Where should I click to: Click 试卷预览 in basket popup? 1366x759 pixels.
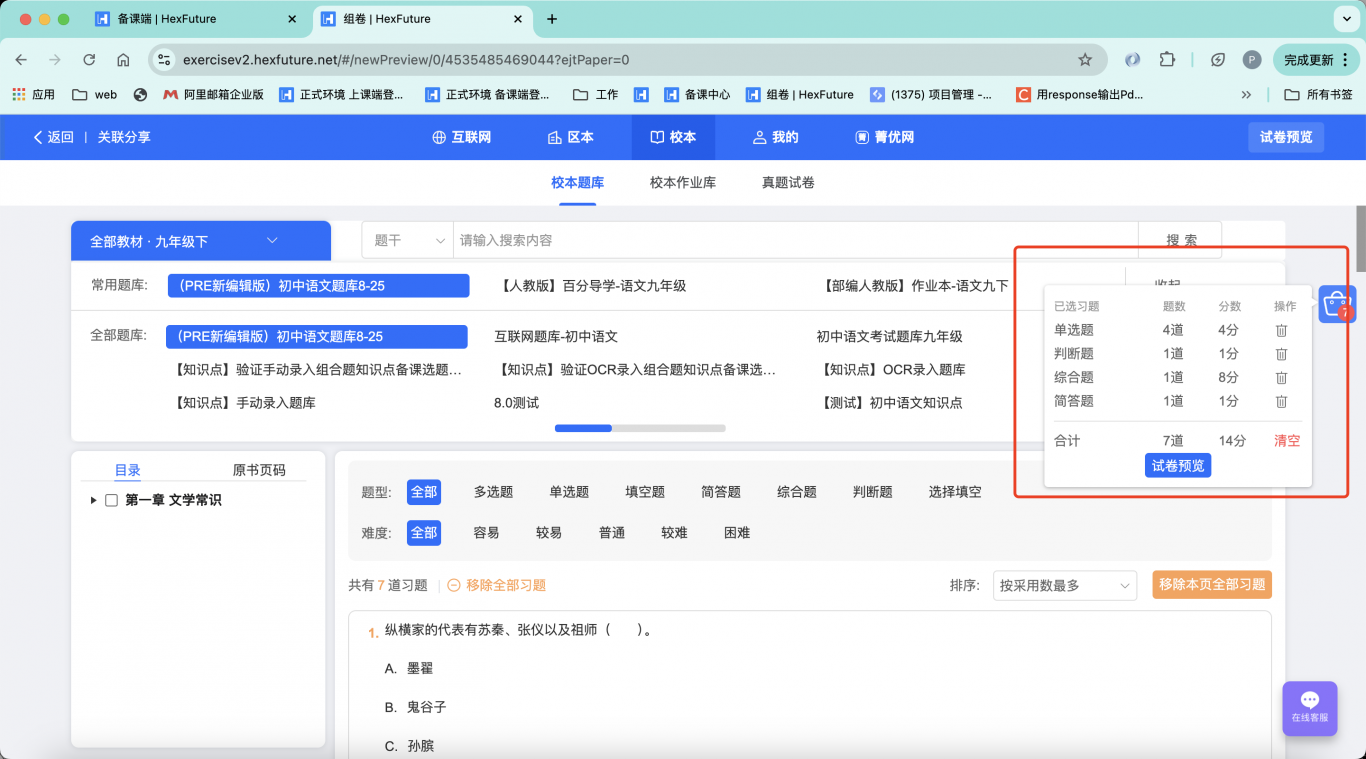point(1178,466)
